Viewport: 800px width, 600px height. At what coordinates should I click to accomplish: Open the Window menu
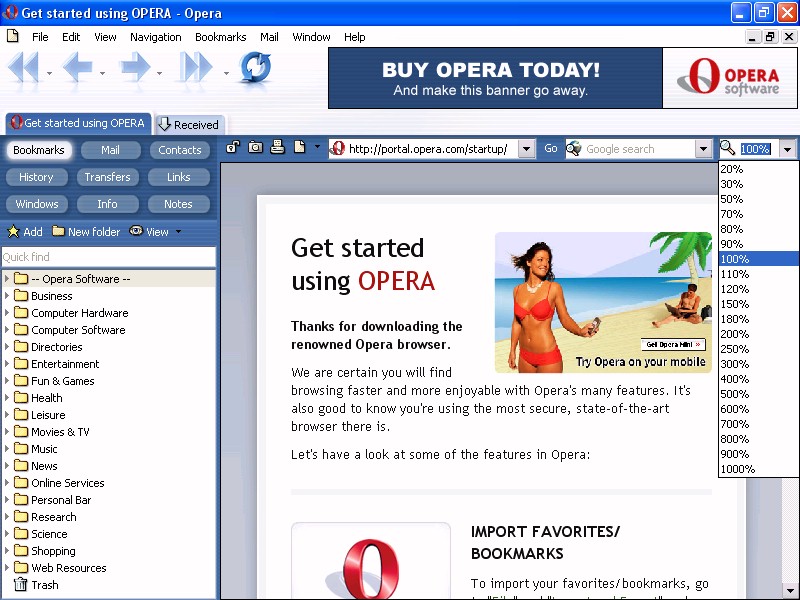pos(311,37)
